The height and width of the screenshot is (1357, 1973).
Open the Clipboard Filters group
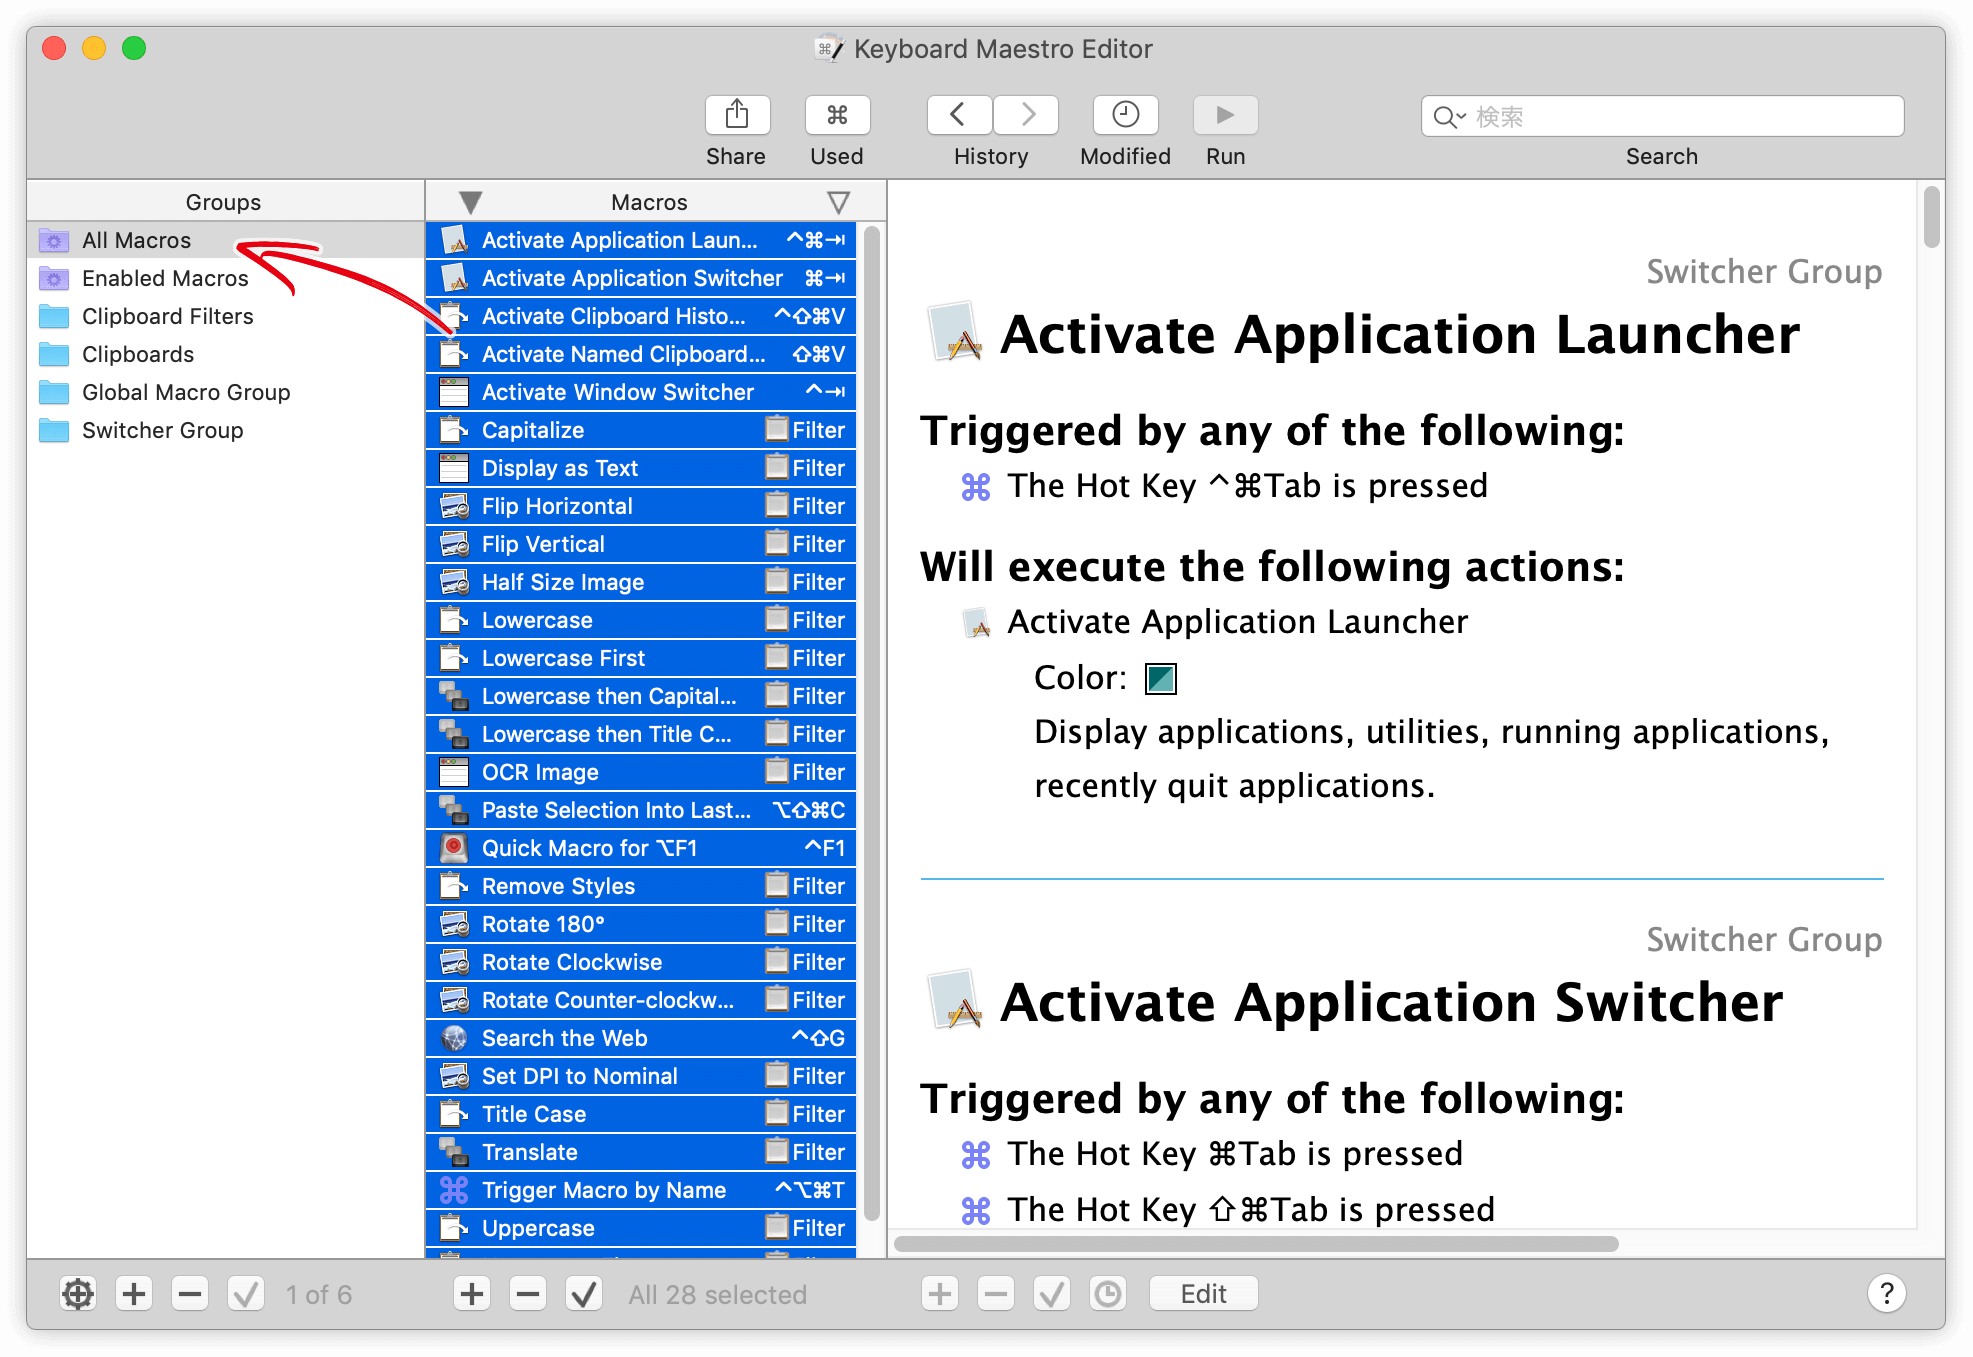(225, 316)
